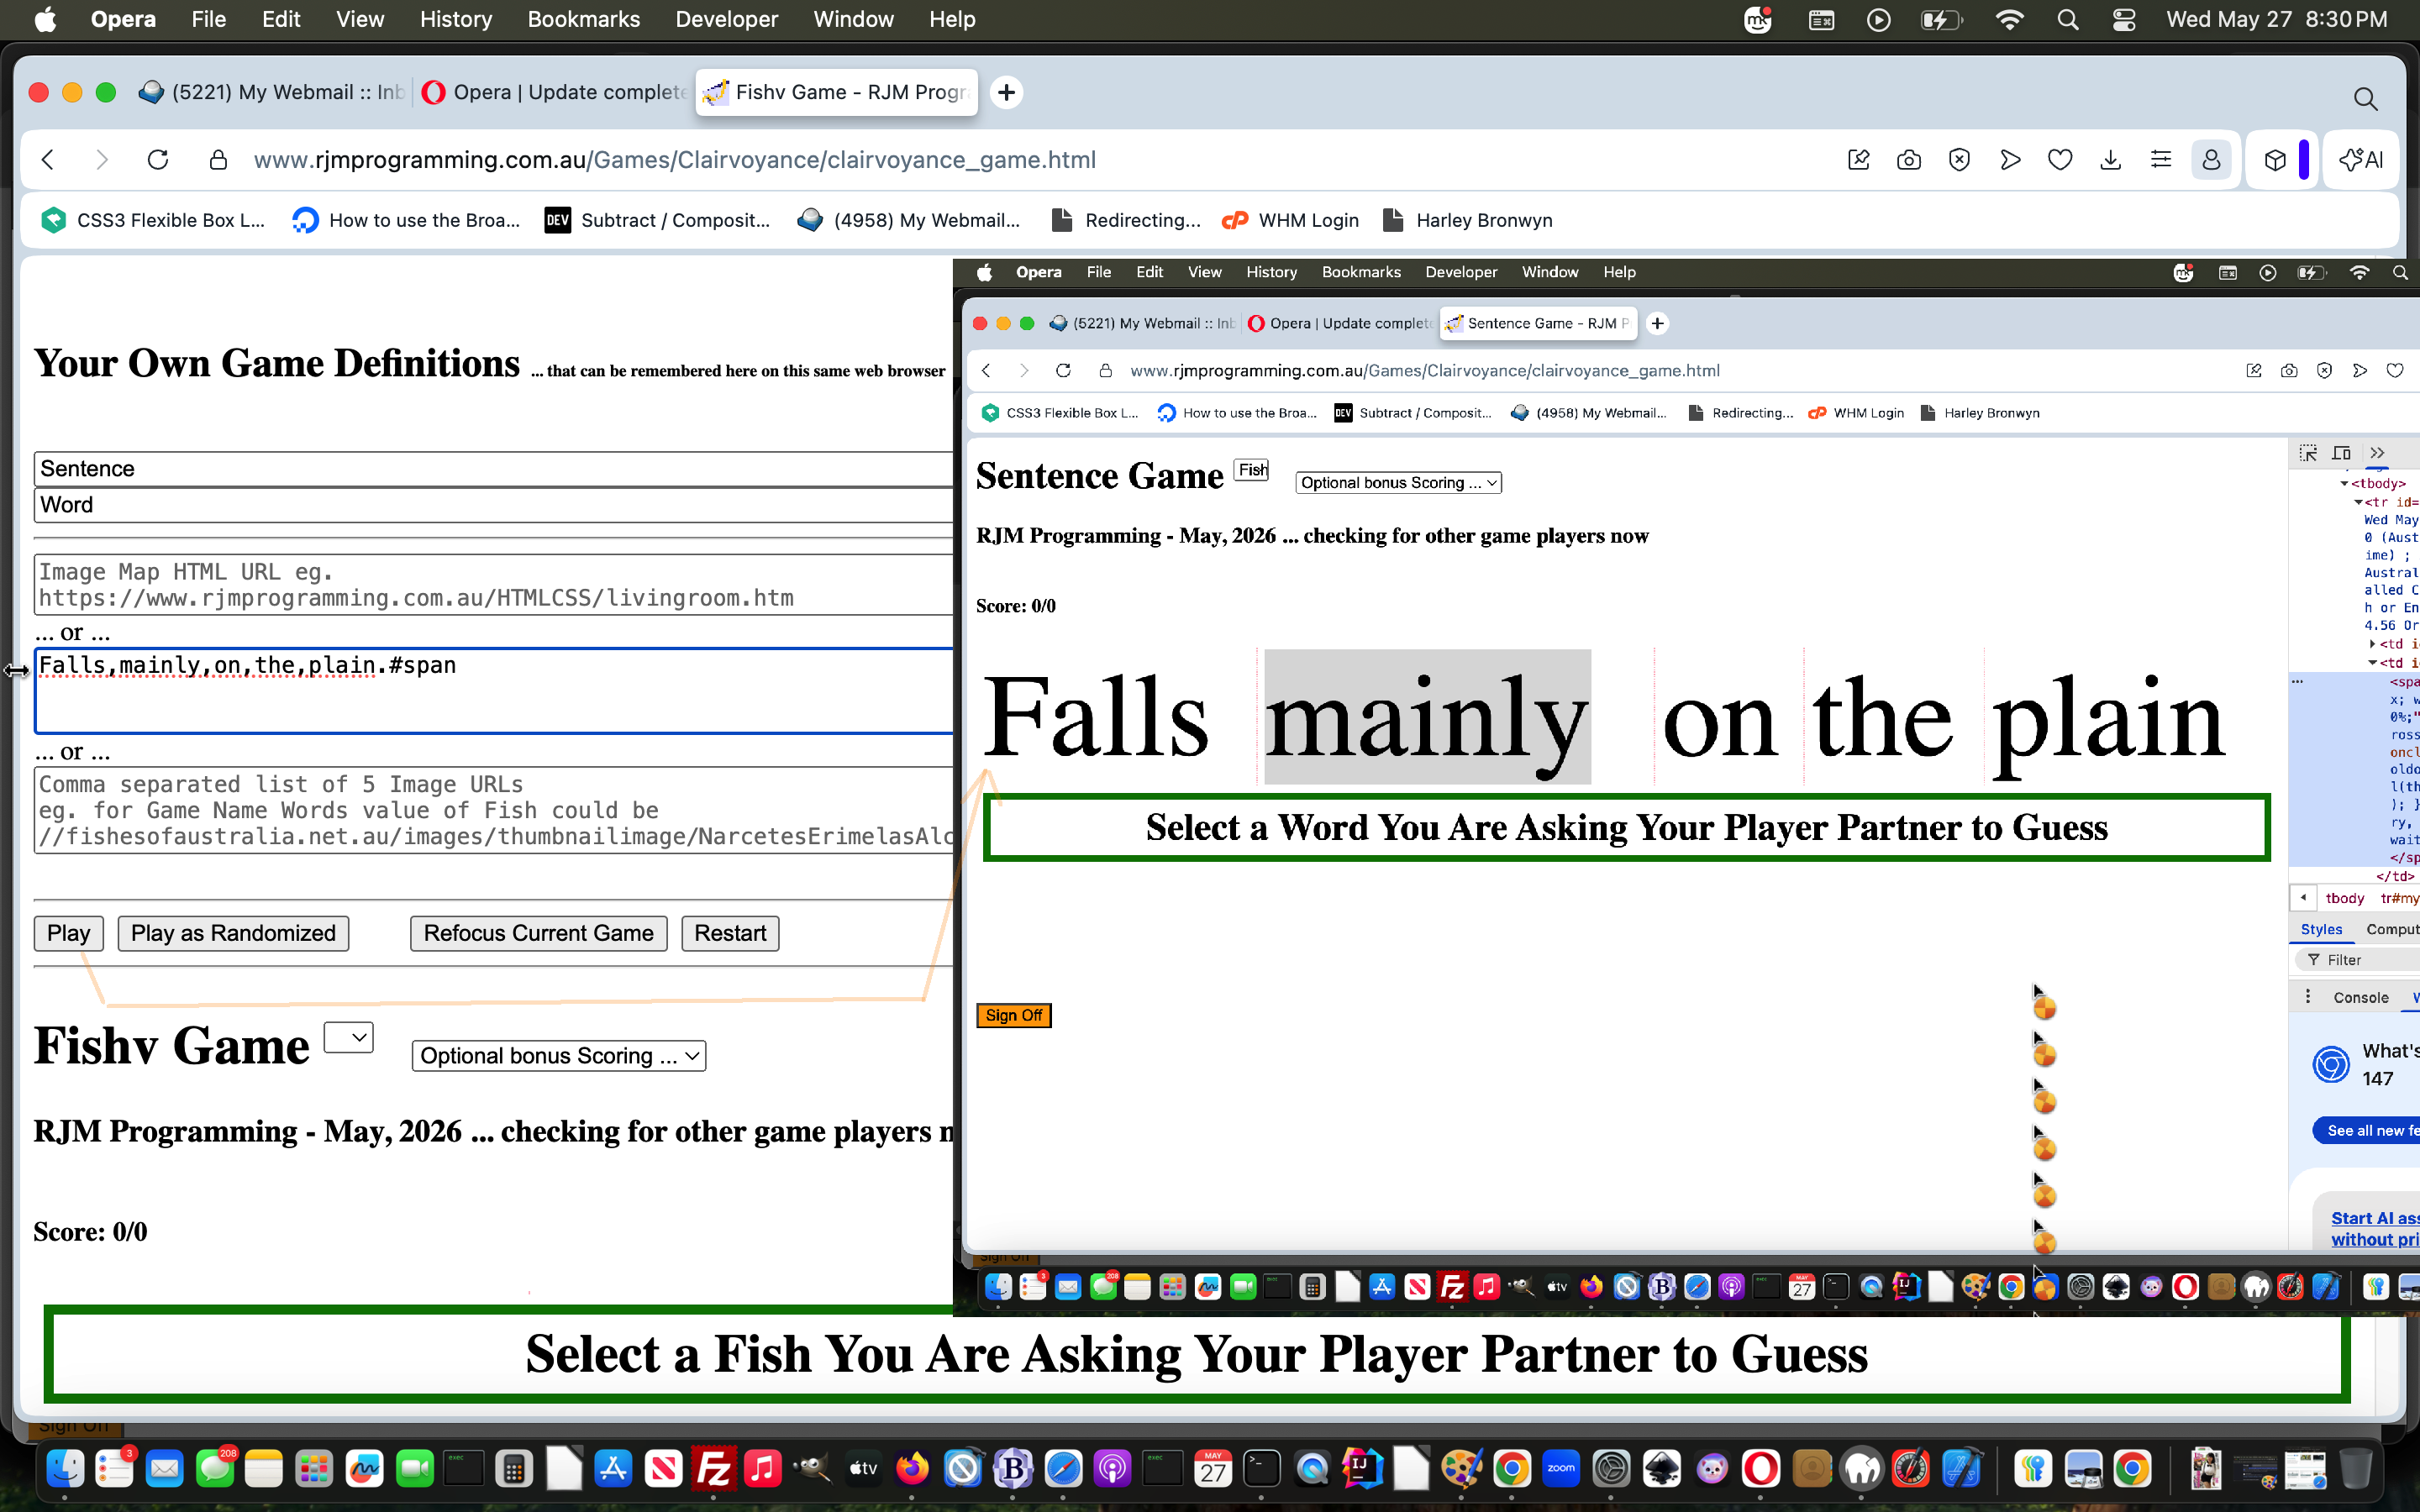Screen dimensions: 2420x1512
Task: Click the Spotlight search icon in the top menu bar
Action: [x=2068, y=20]
